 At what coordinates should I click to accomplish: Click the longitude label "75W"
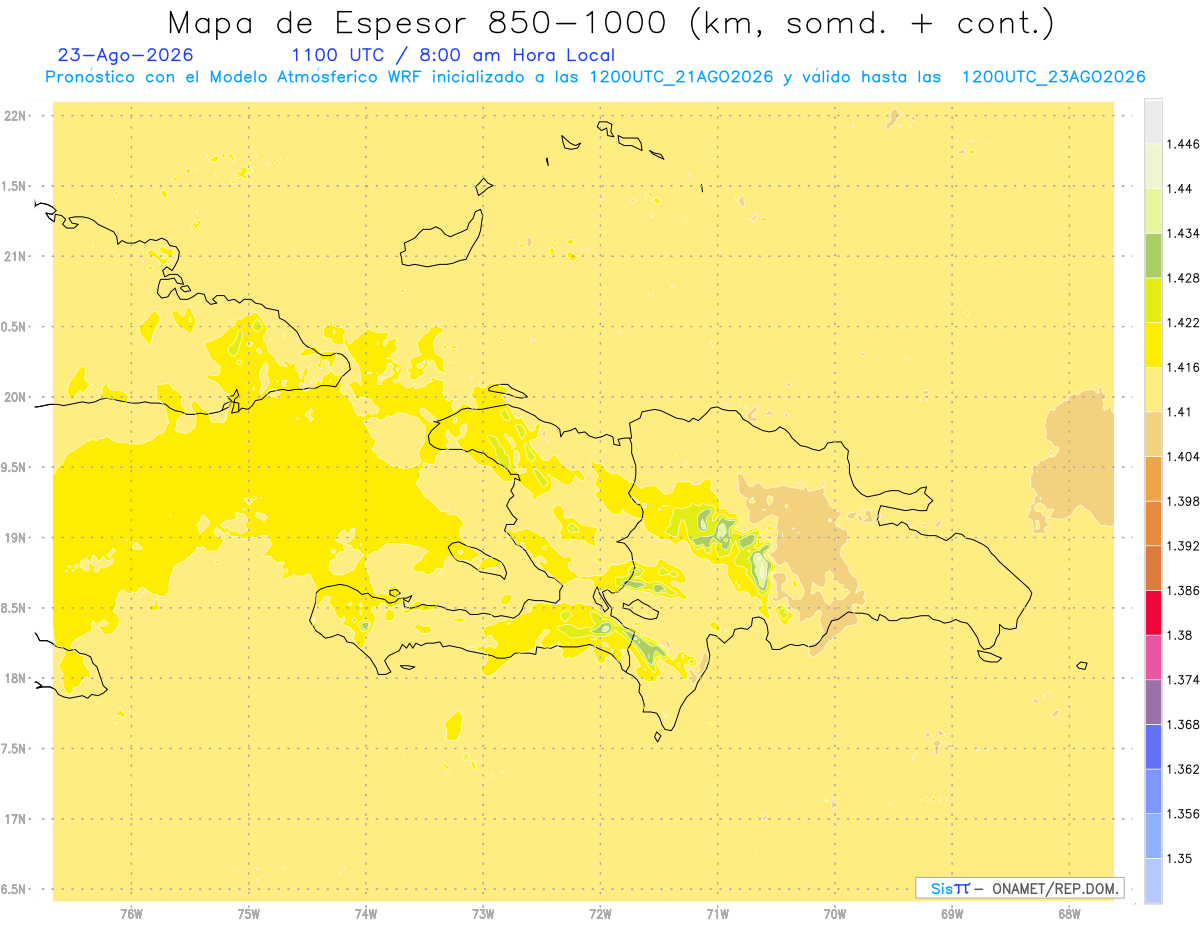coord(249,913)
